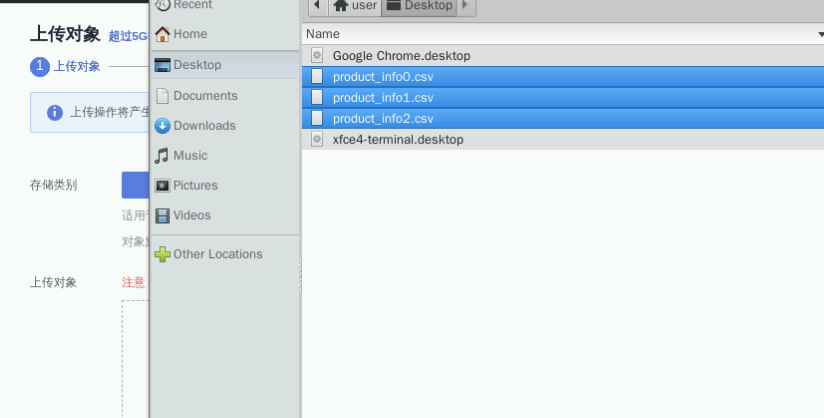Go to Downloads folder in sidebar
This screenshot has height=418, width=824.
tap(204, 126)
